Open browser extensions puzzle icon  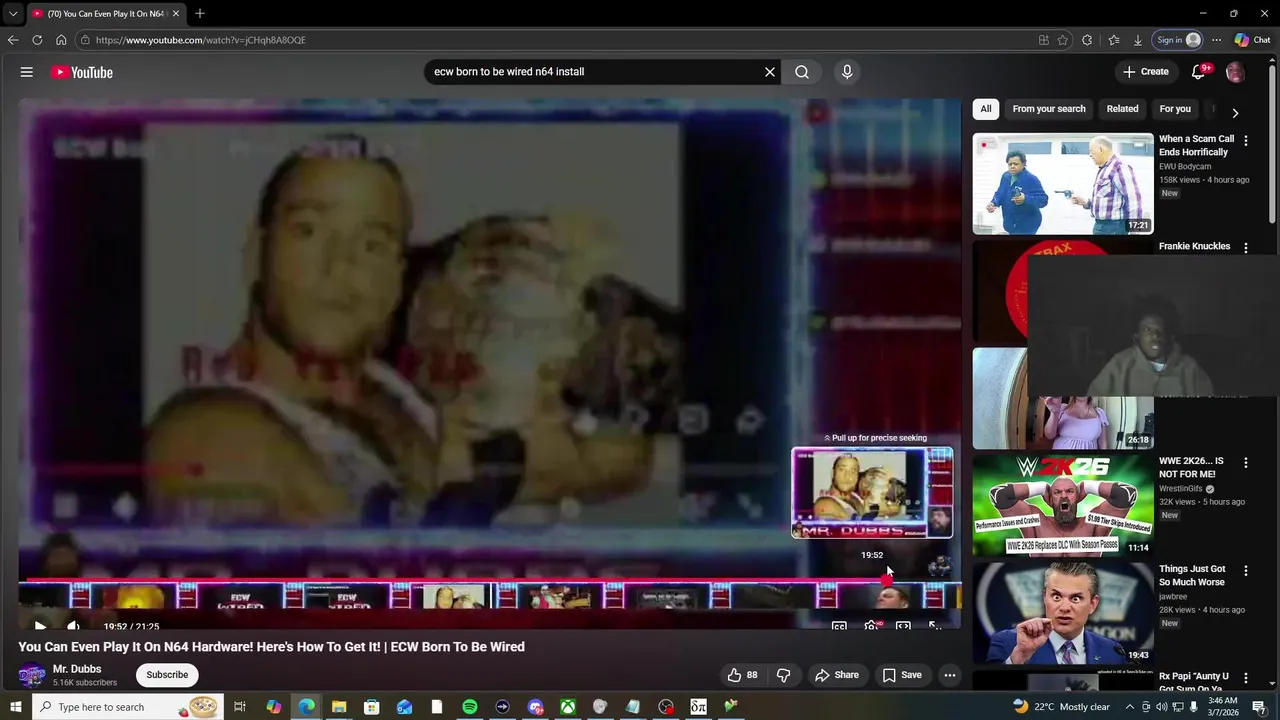point(1087,40)
